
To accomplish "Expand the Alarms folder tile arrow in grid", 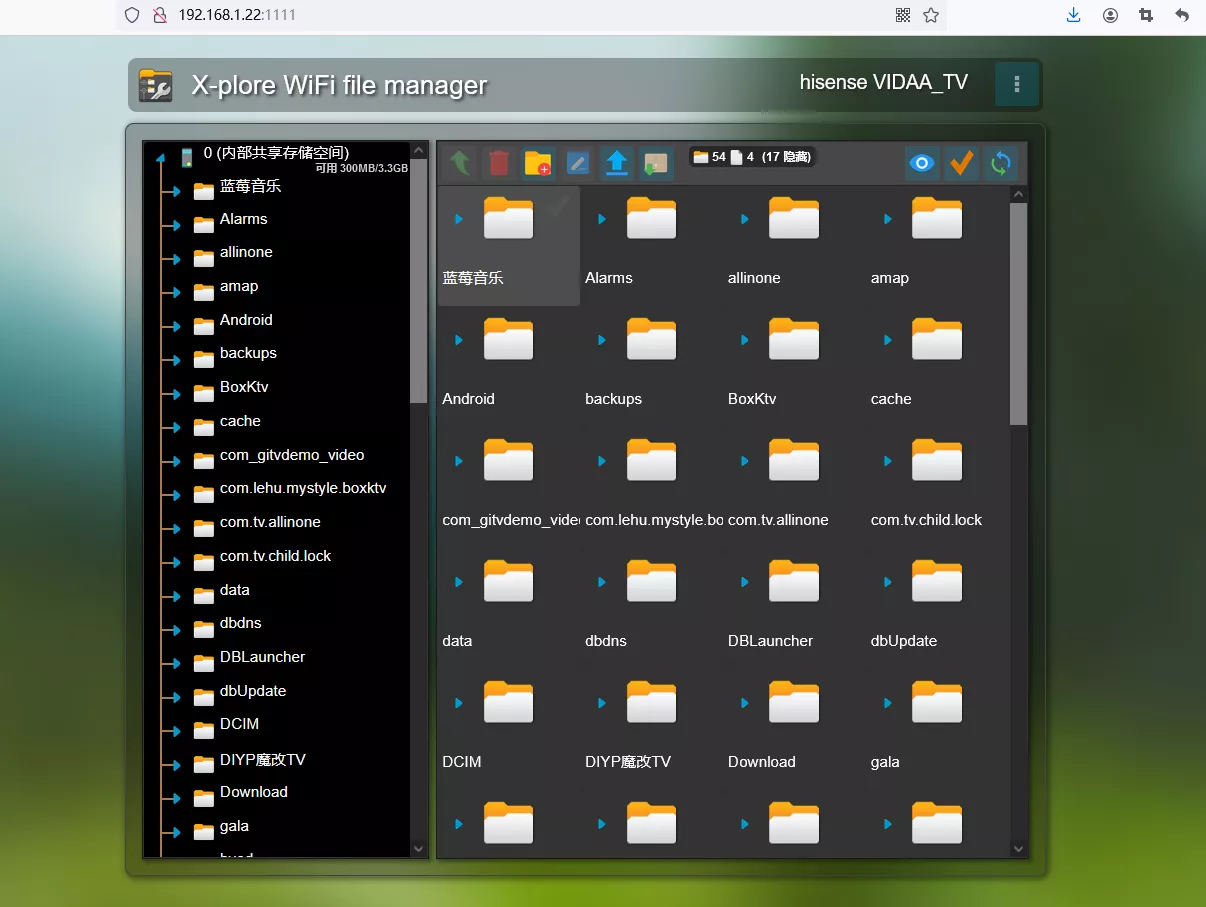I will pos(602,219).
